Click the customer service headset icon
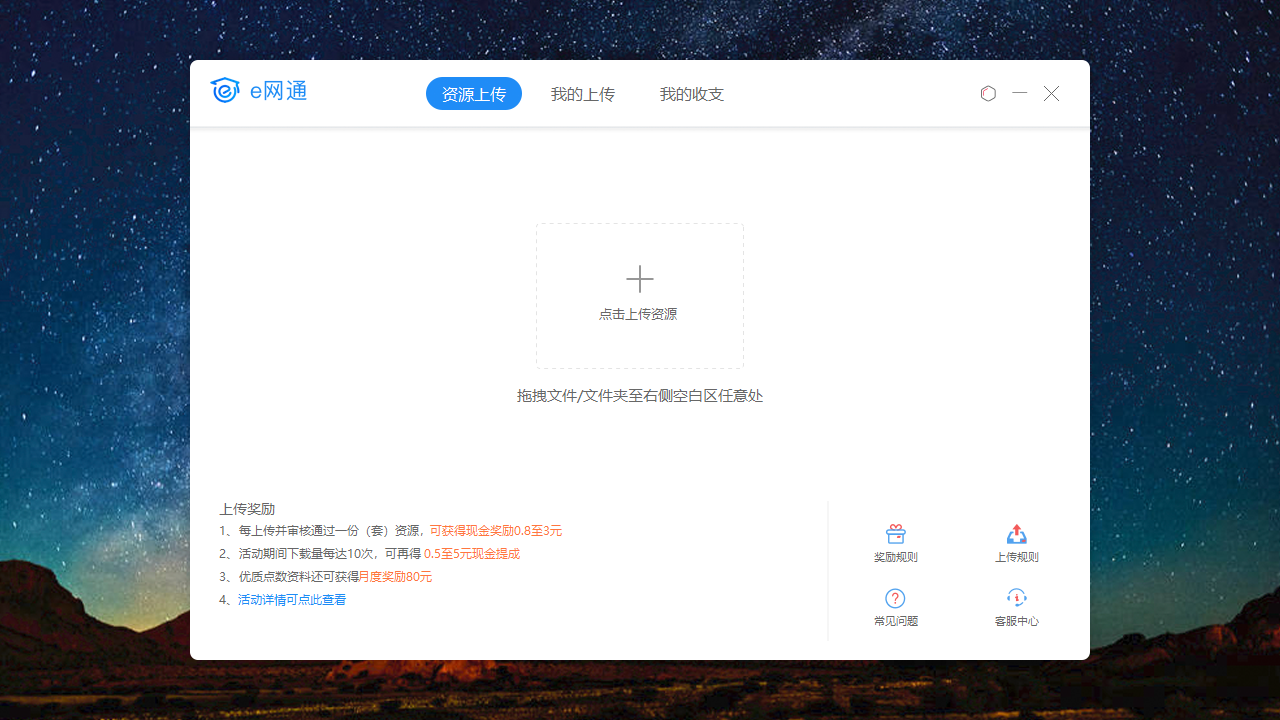This screenshot has width=1280, height=720. tap(1016, 598)
